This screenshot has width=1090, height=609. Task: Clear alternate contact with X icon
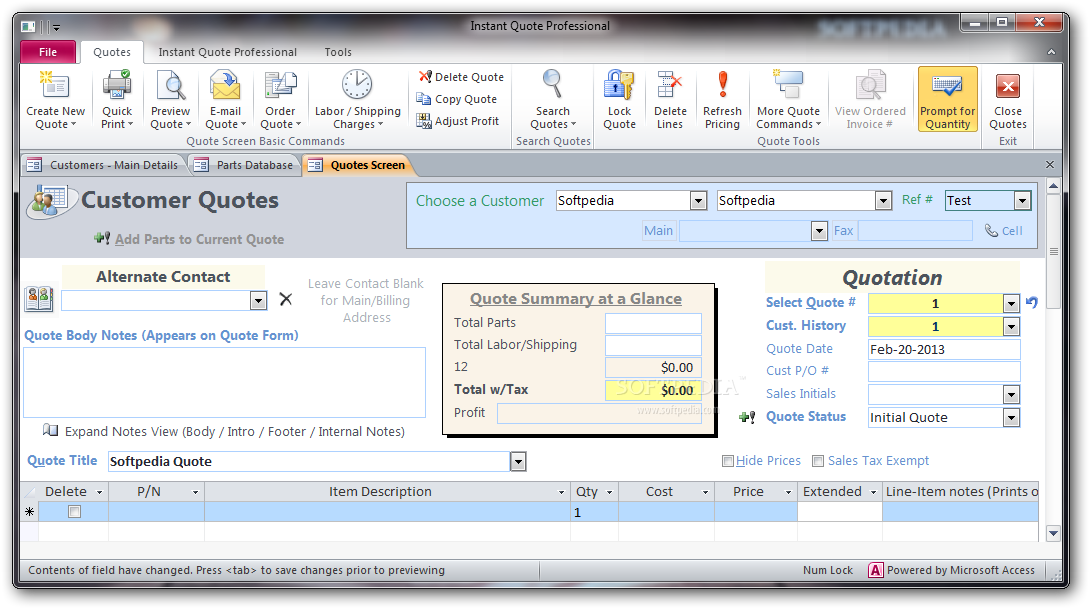(x=286, y=299)
